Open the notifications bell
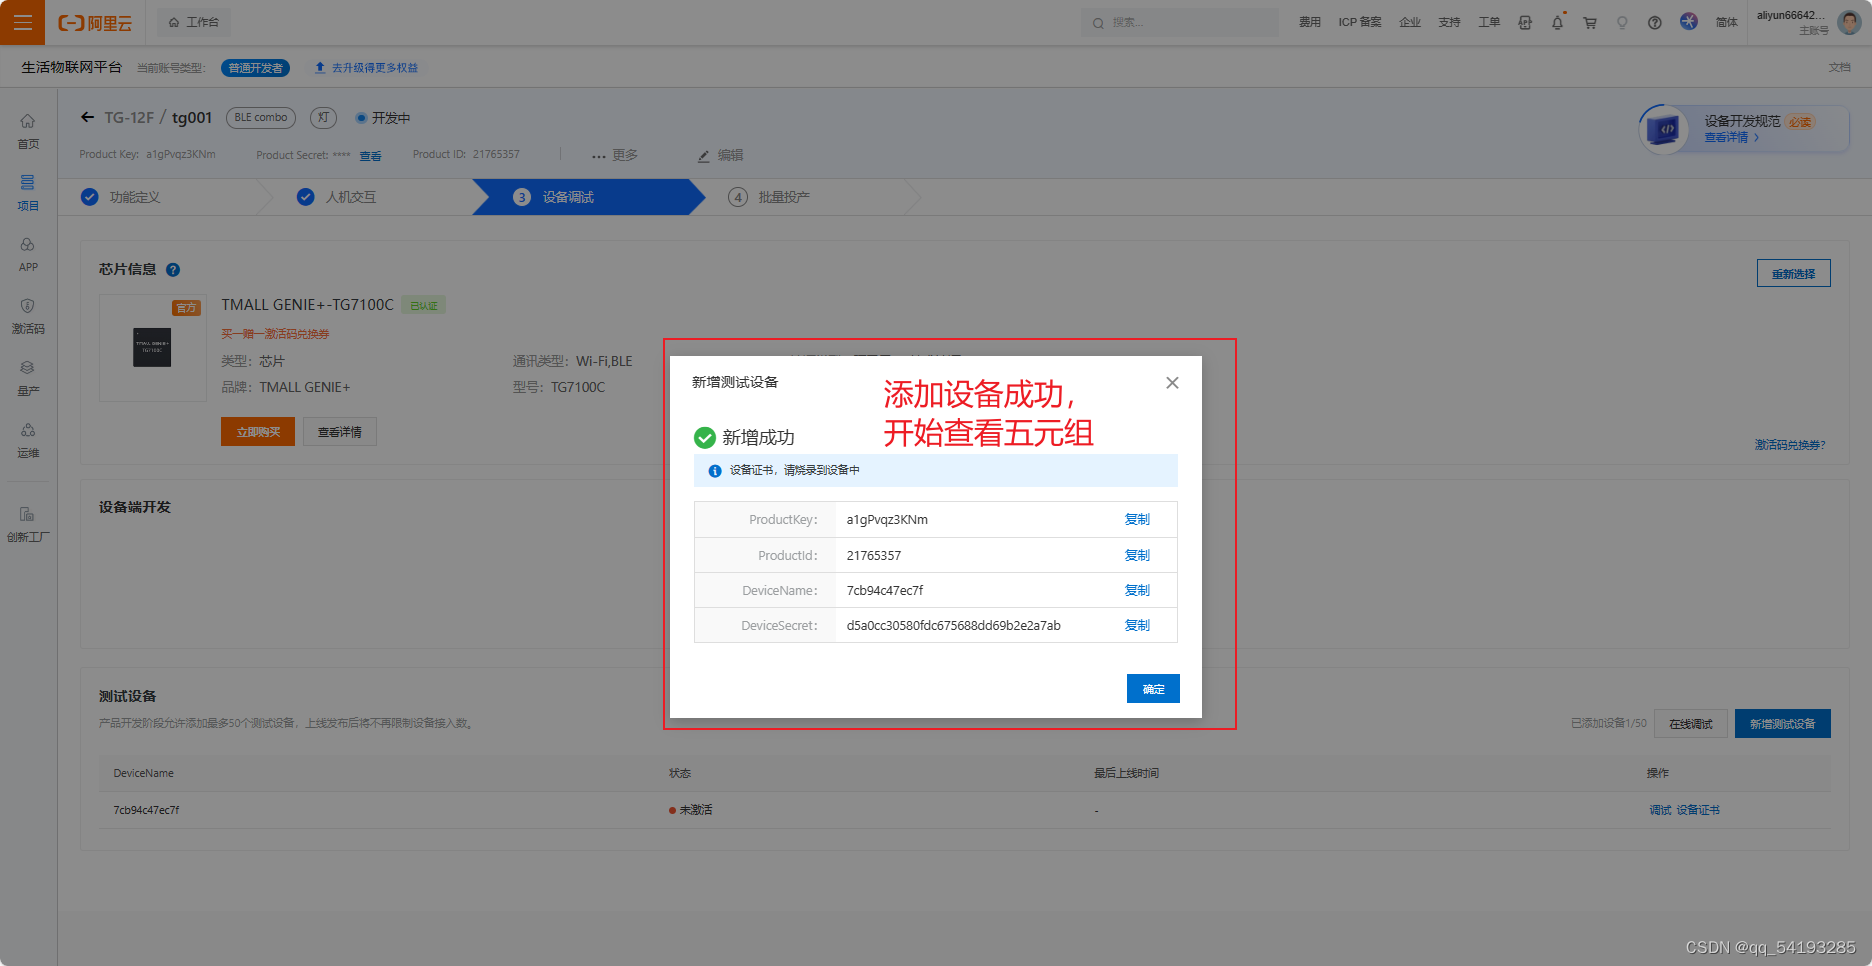This screenshot has height=966, width=1872. click(1557, 22)
